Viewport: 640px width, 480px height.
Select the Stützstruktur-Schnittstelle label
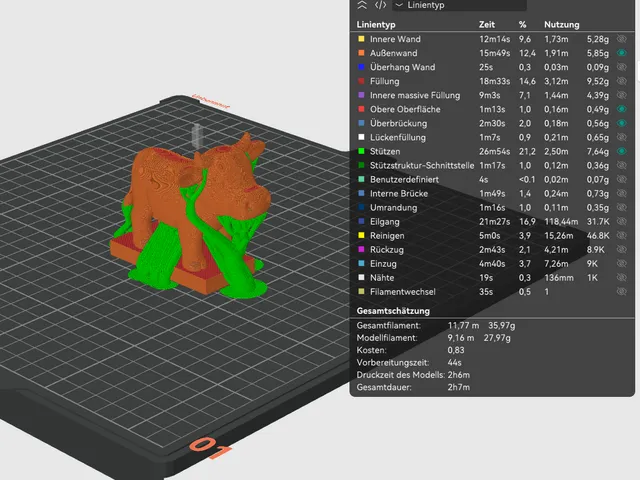422,165
